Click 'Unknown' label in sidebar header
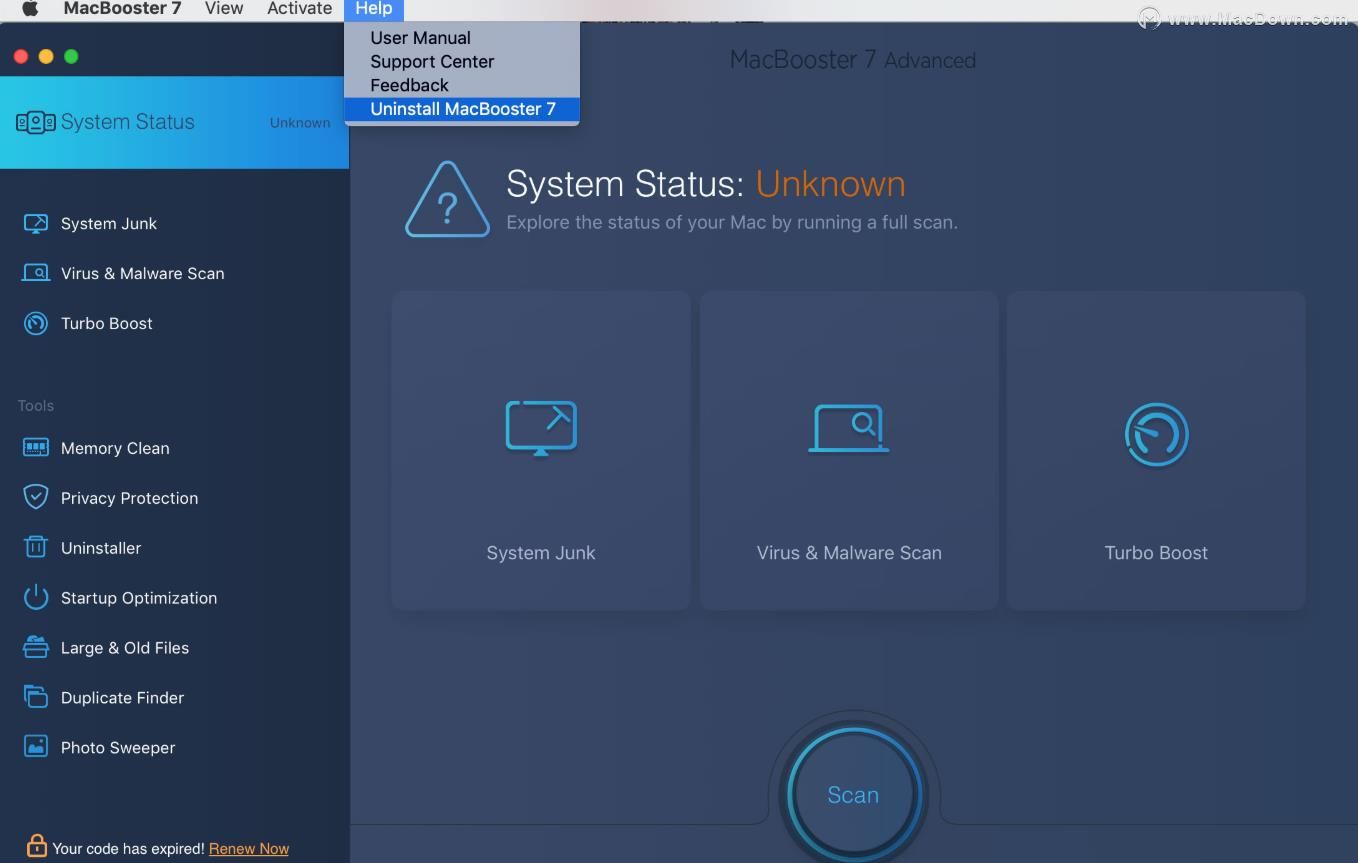 pos(300,122)
